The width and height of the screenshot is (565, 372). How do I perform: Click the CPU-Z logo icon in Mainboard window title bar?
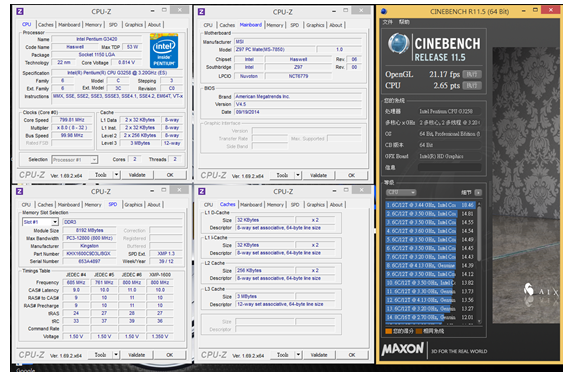pyautogui.click(x=202, y=12)
